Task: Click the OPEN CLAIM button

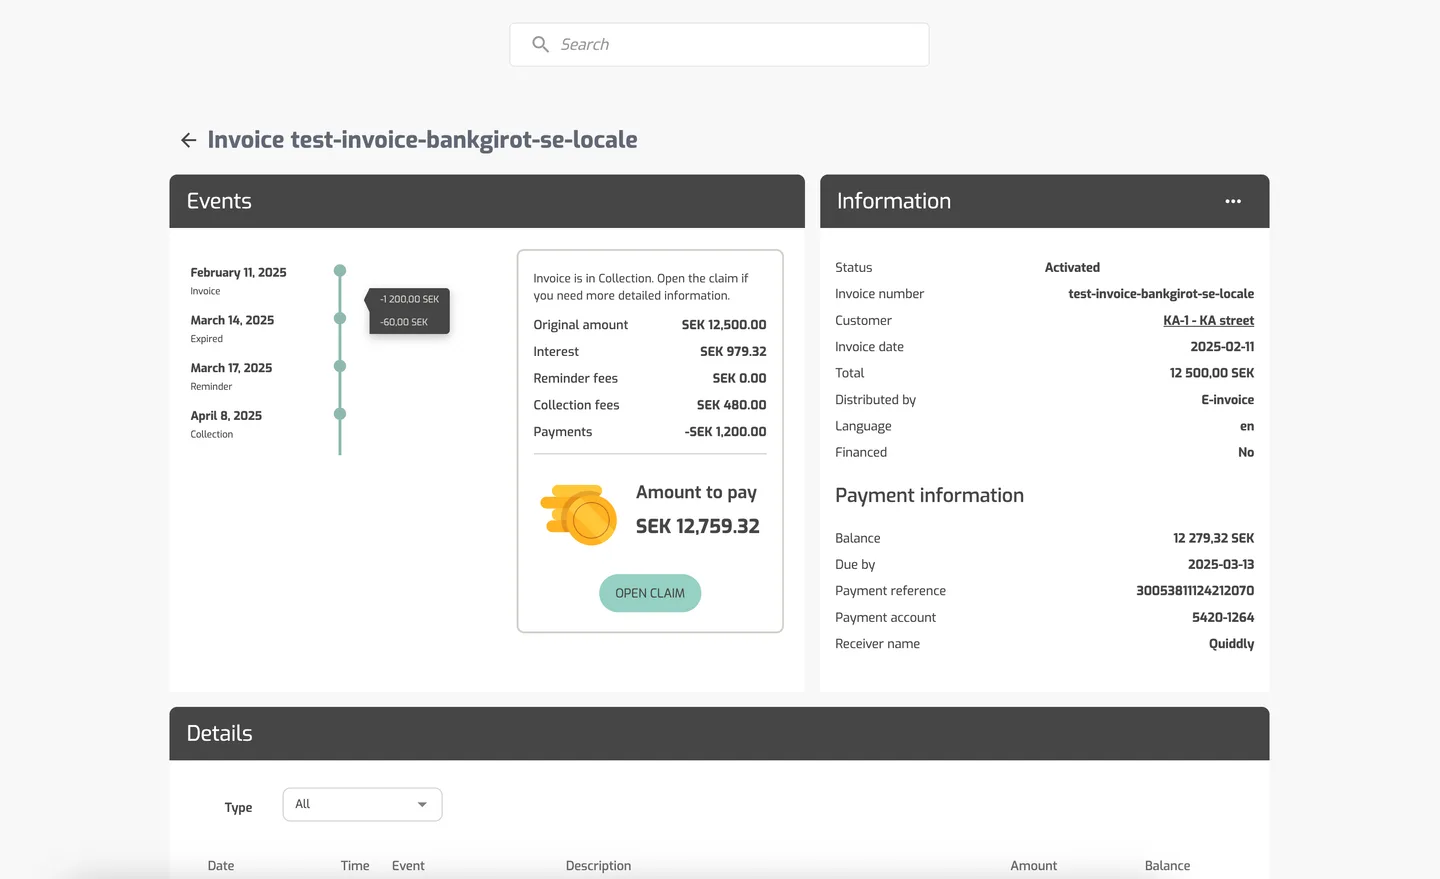Action: (x=650, y=593)
